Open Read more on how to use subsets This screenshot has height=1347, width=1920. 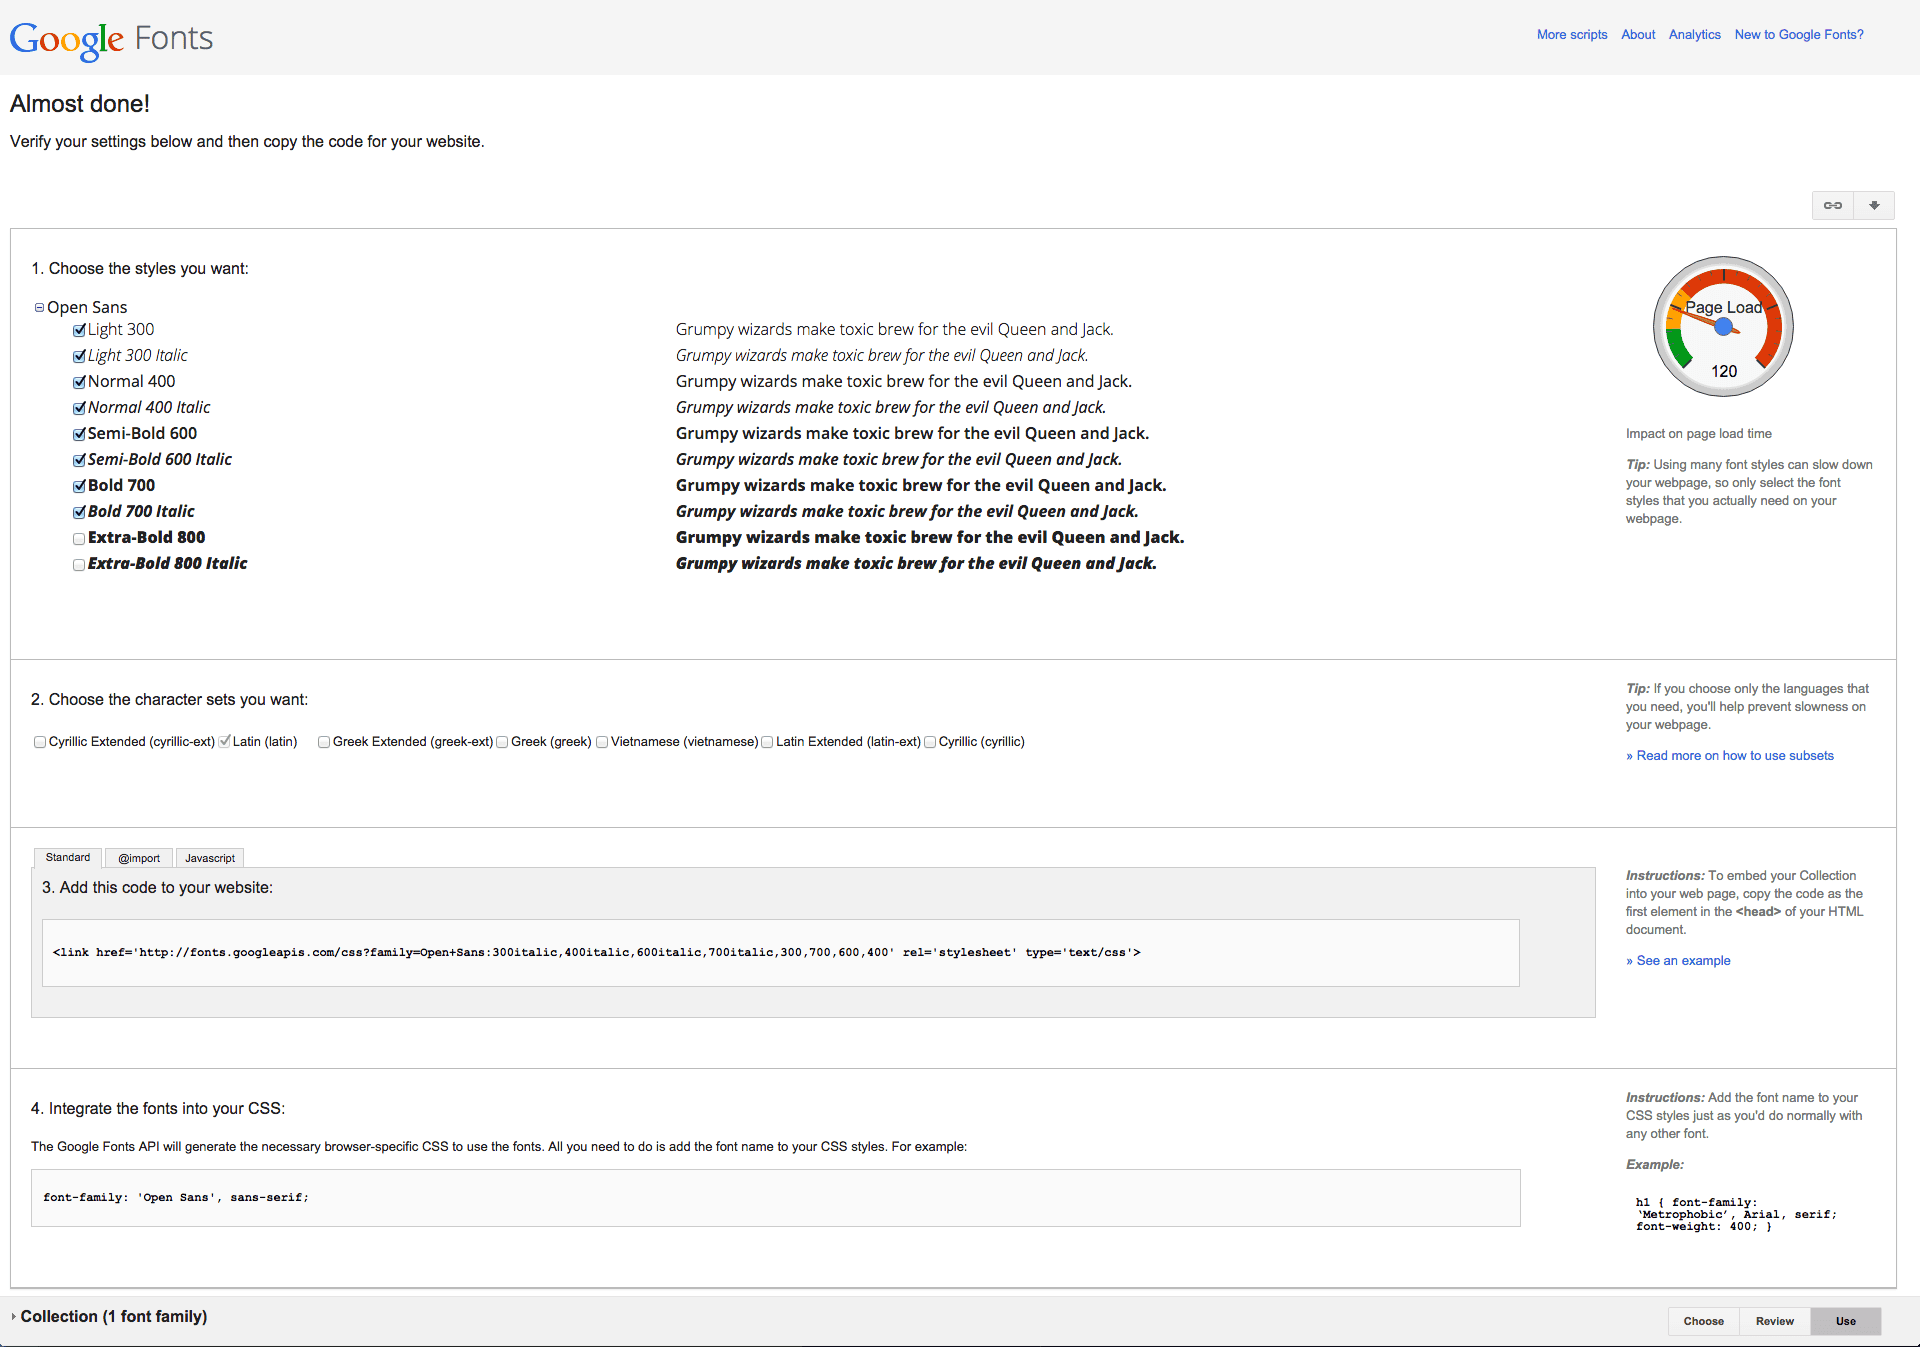point(1730,756)
